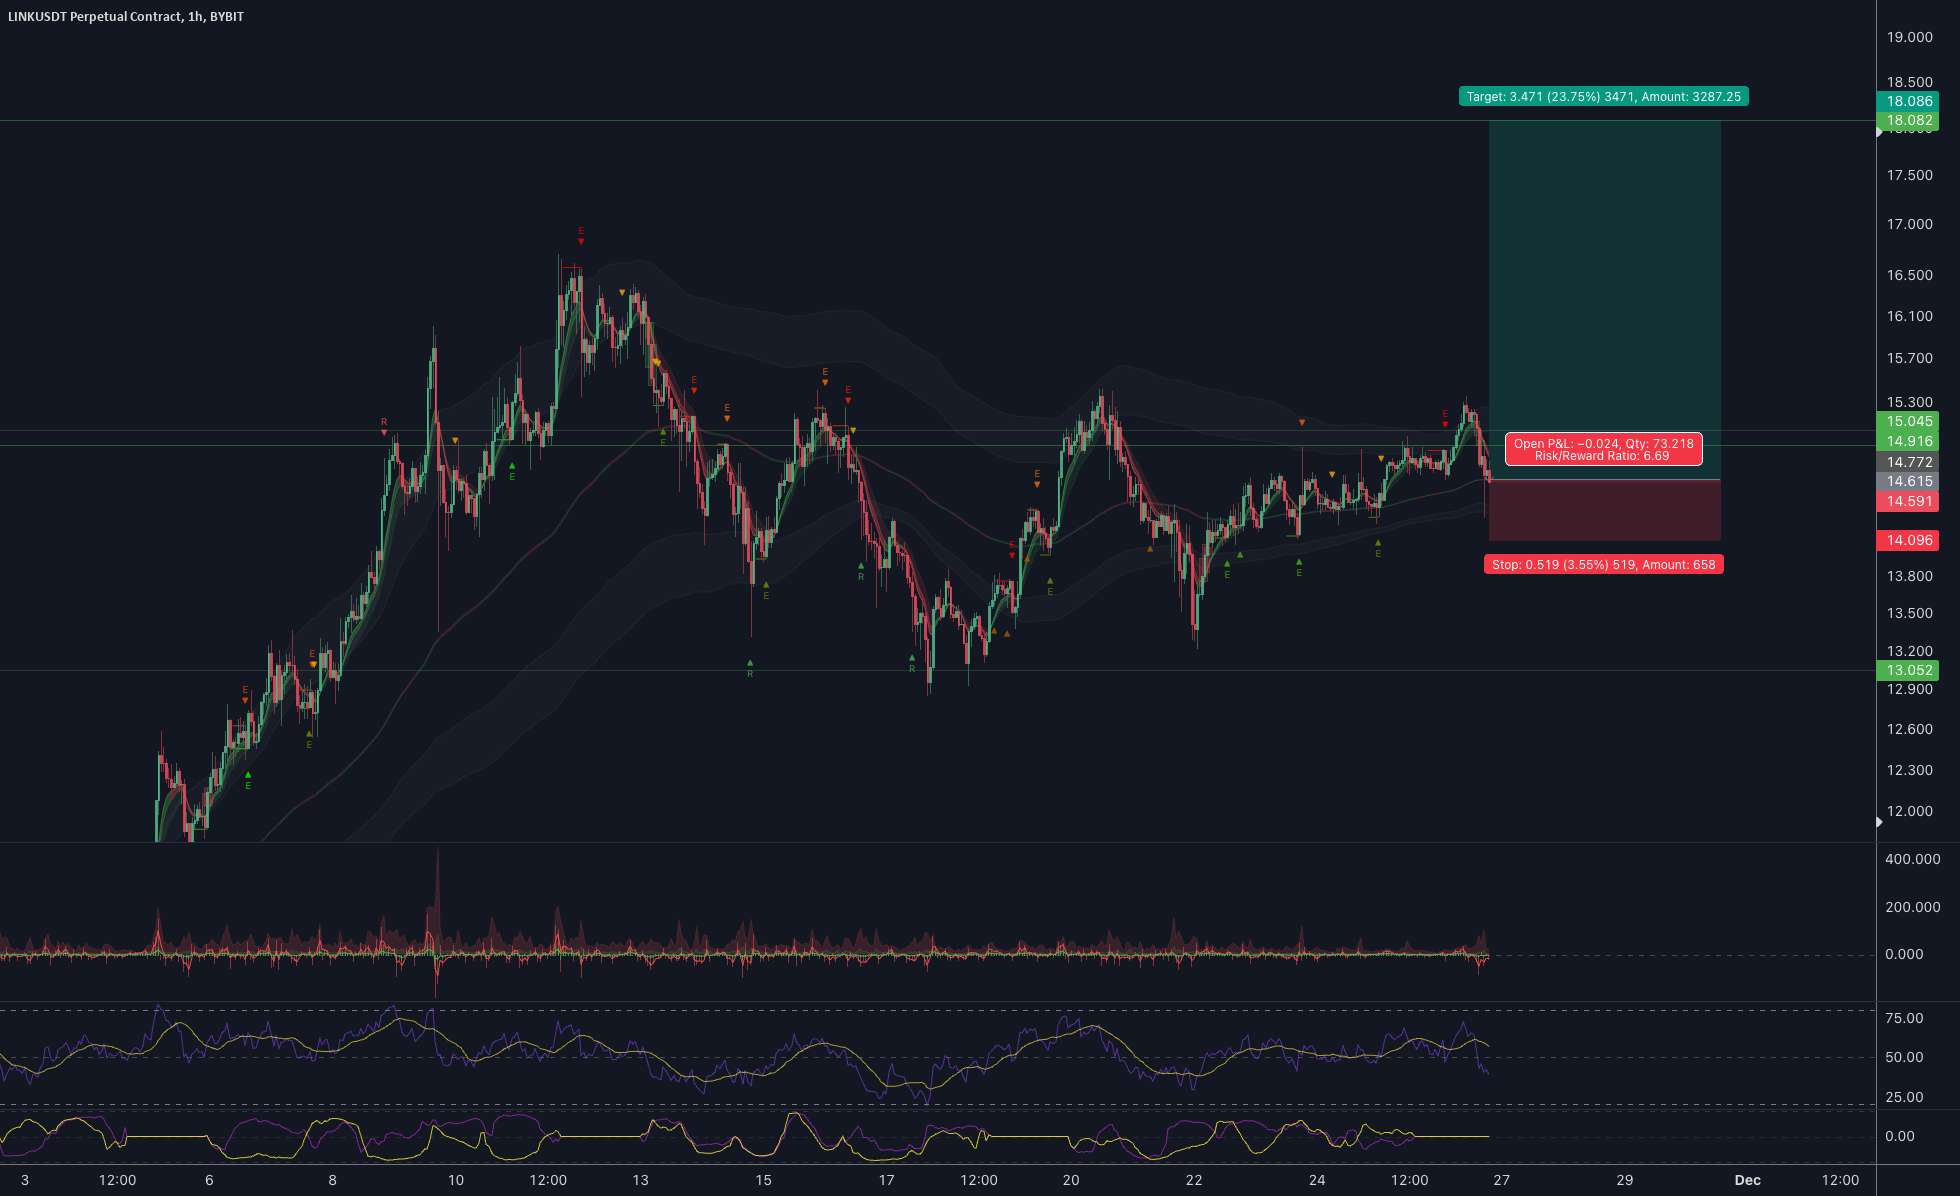
Task: Select the green Target label of the long position
Action: tap(1603, 97)
